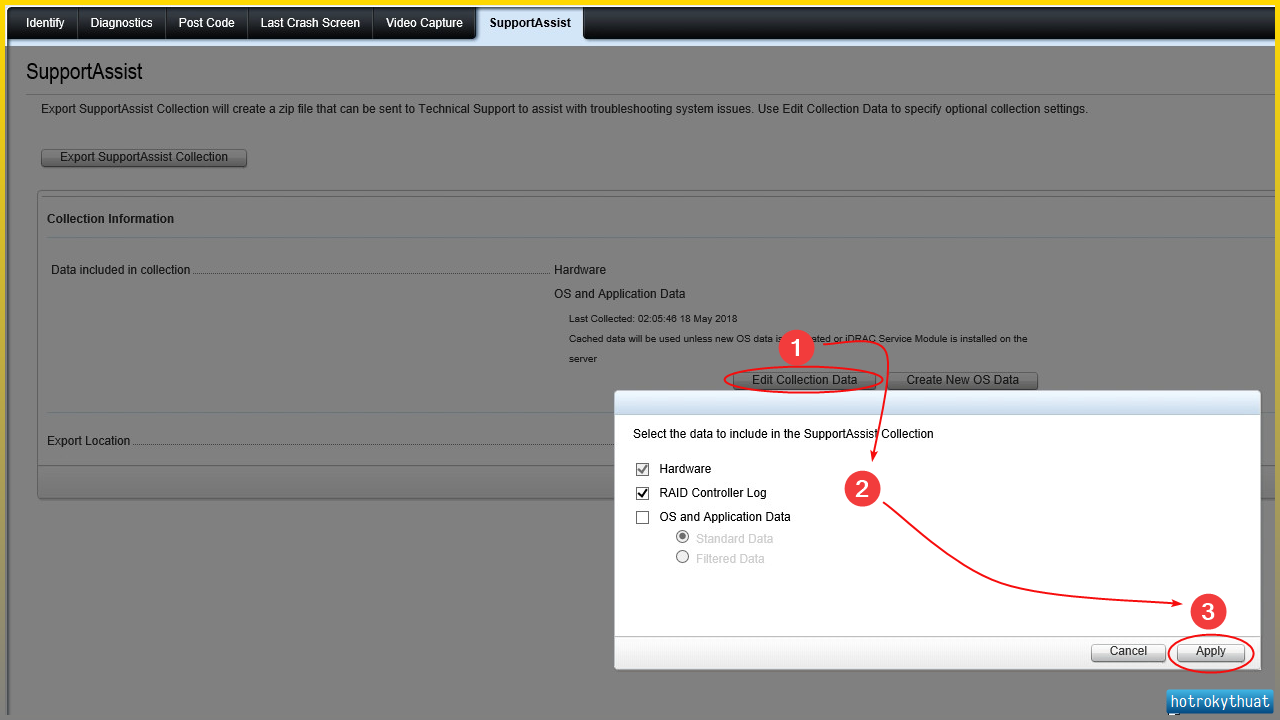The image size is (1280, 720).
Task: Click the Data included in collection label
Action: [121, 270]
